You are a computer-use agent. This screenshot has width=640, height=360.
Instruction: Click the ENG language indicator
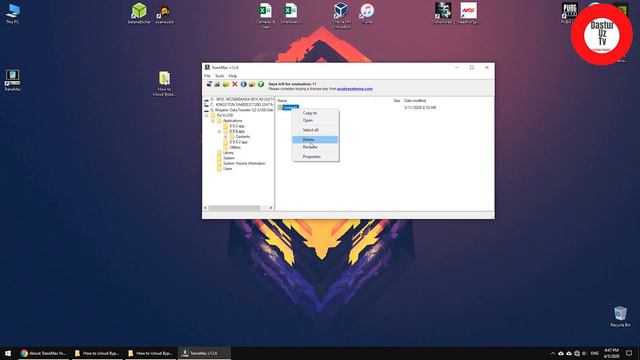point(595,353)
